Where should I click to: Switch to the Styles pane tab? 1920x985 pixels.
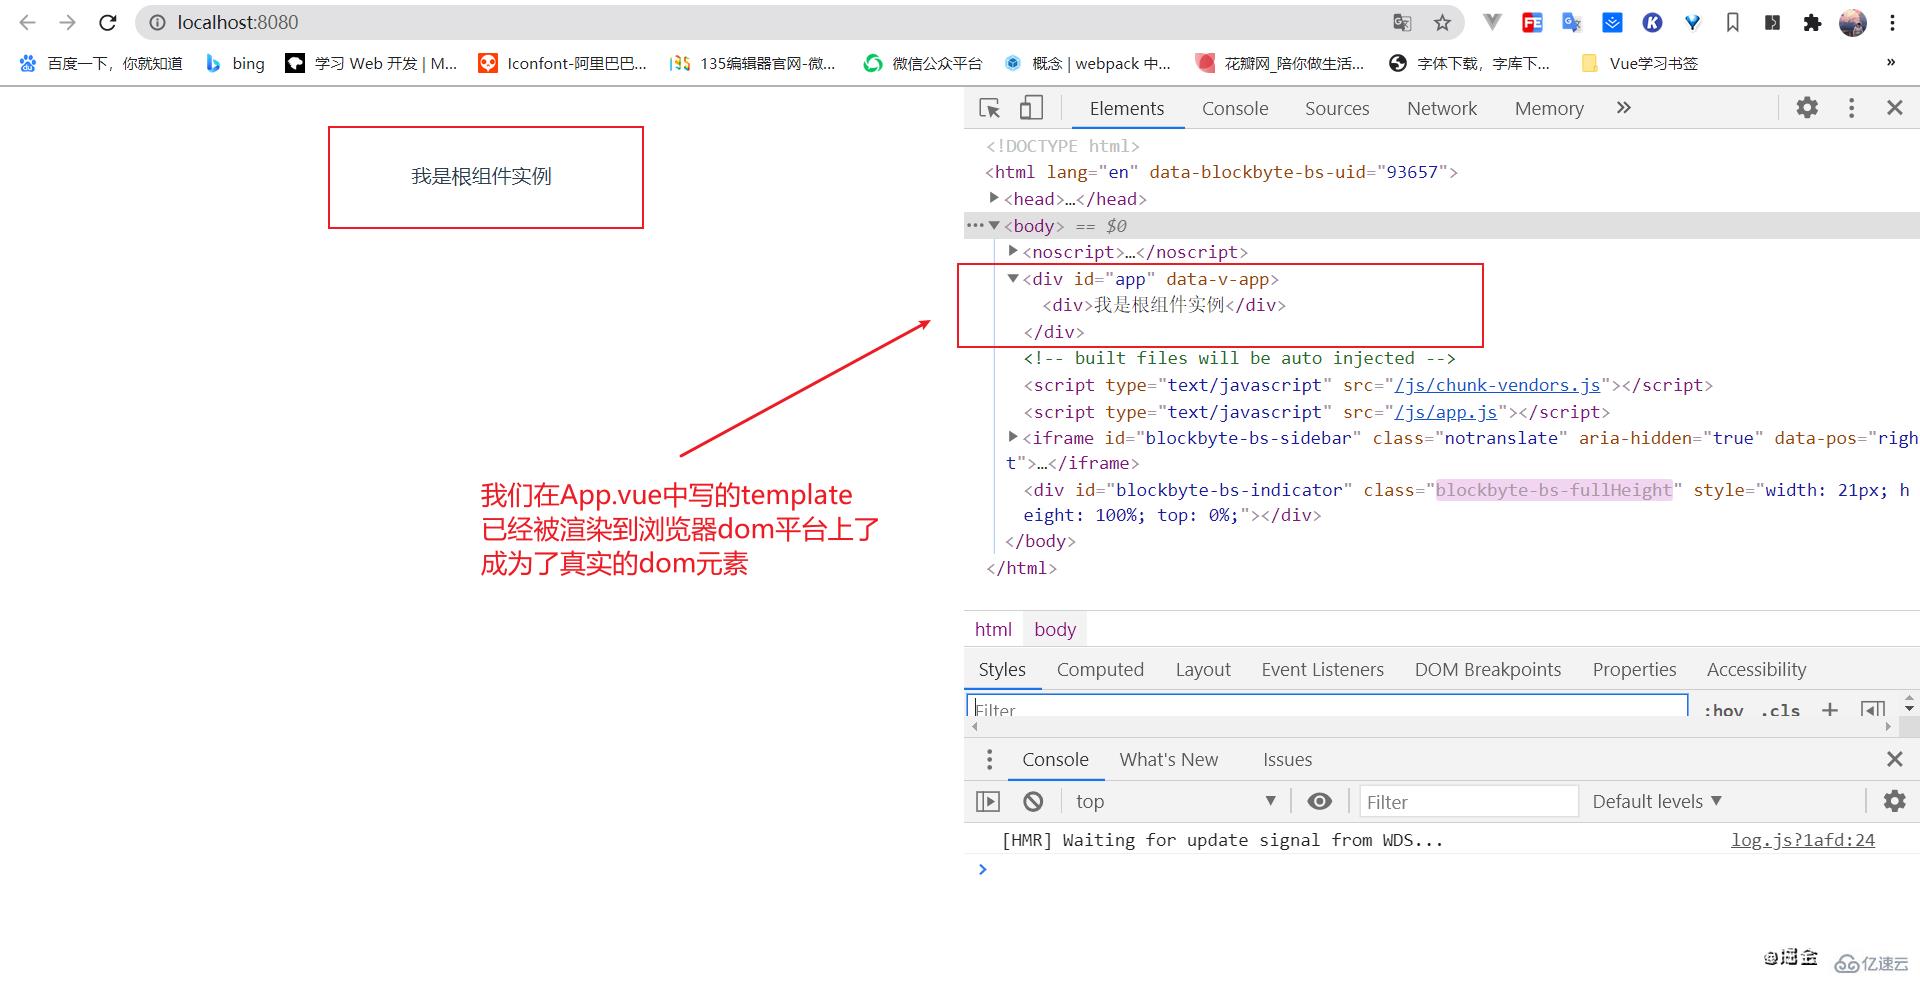tap(1002, 669)
